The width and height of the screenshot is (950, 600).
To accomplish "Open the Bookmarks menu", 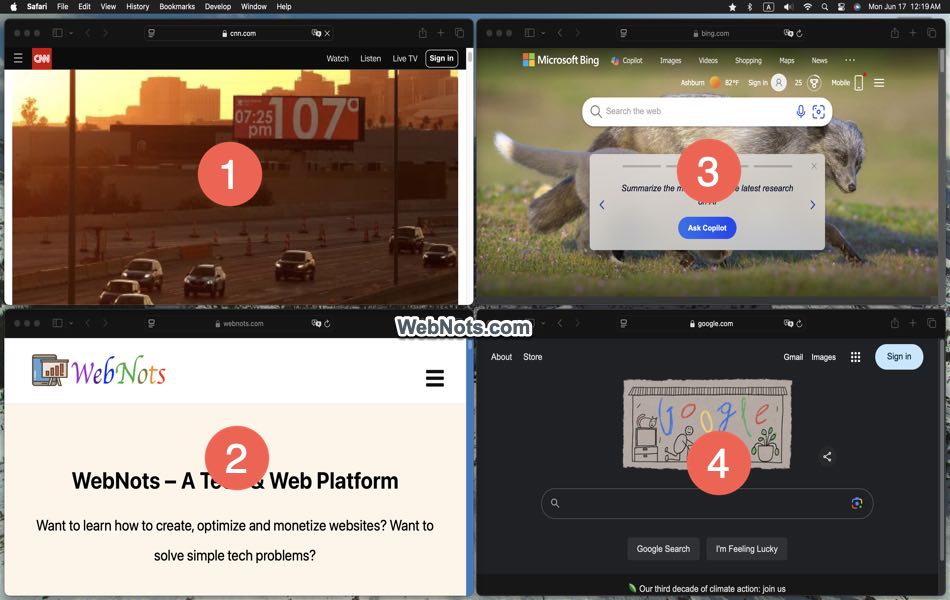I will point(177,7).
